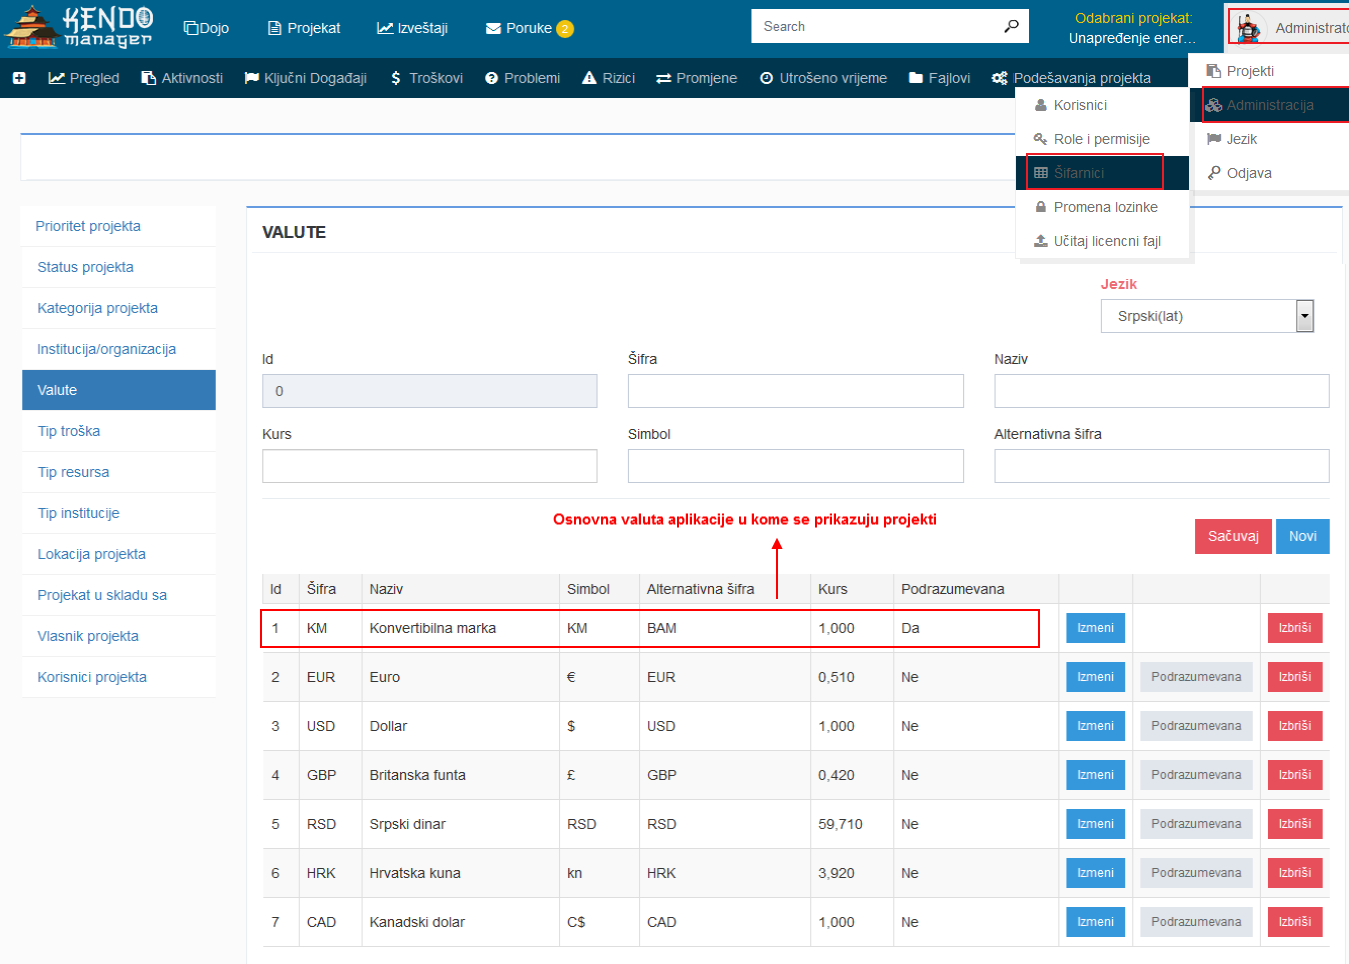Open the Dojo menu

206,28
